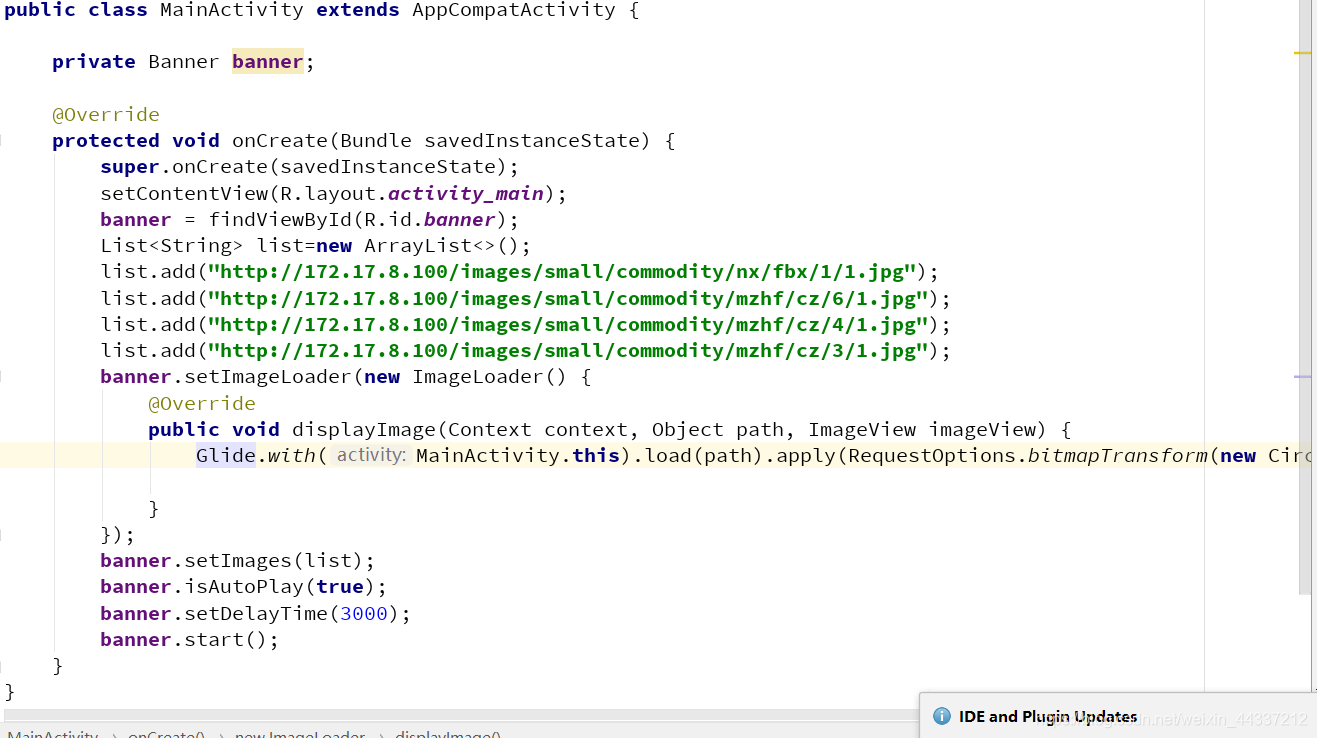Click the ImageView parameter type
Screen dimensions: 1317x738
point(862,430)
